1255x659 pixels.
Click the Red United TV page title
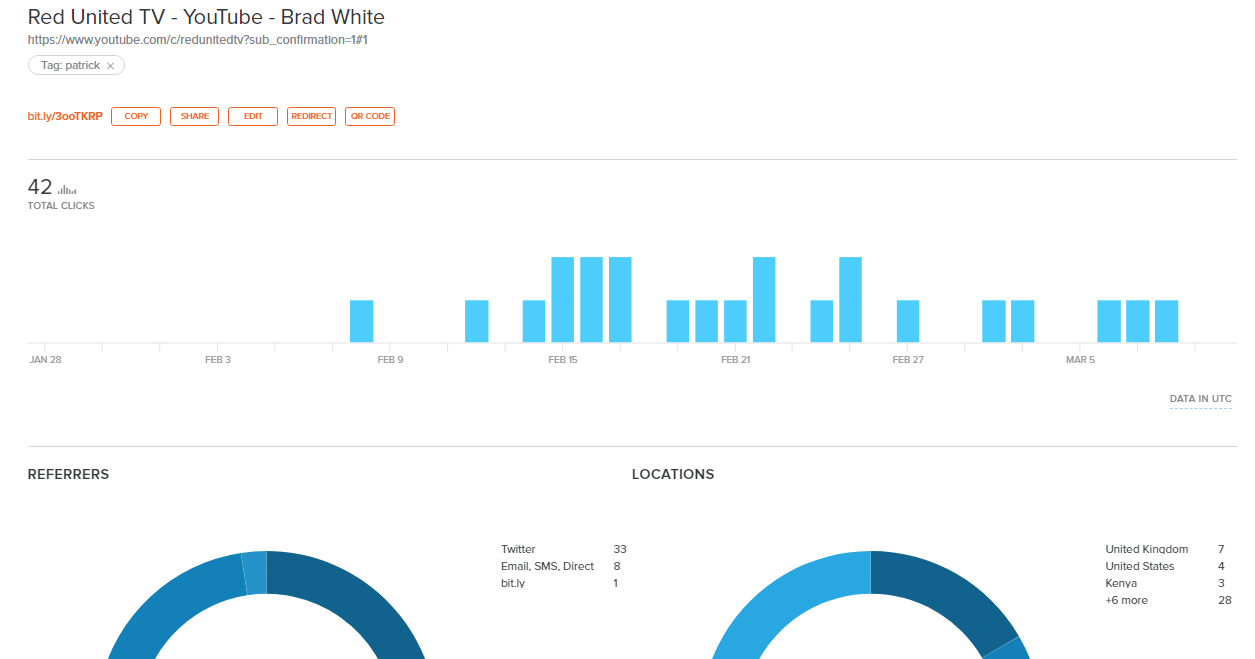[x=206, y=17]
